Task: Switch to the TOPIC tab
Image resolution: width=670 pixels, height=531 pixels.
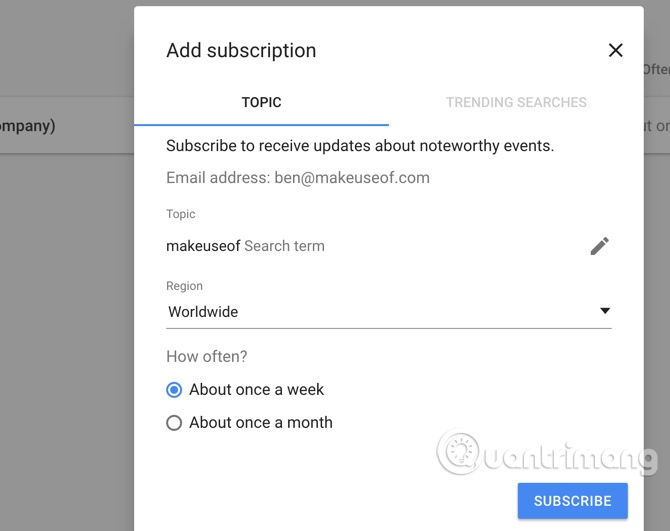Action: [261, 102]
